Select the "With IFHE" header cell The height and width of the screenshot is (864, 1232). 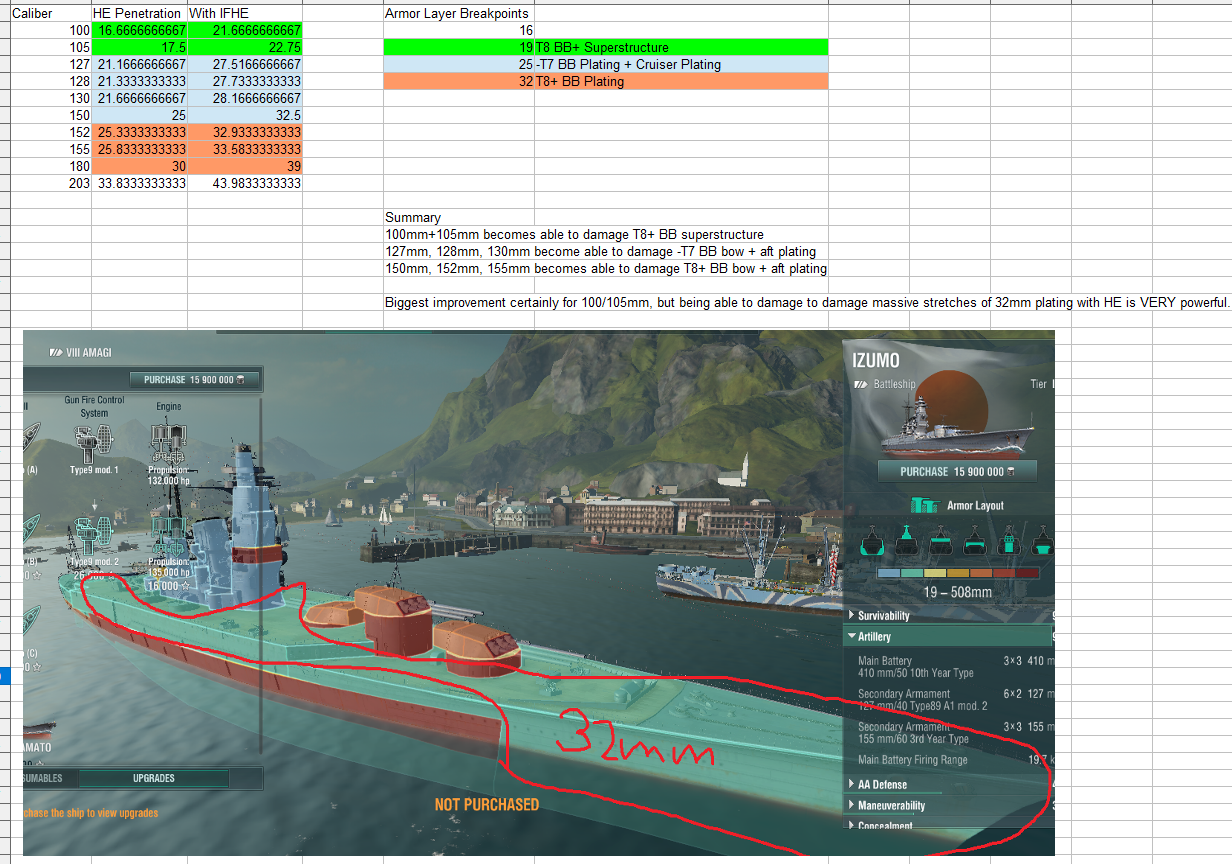pyautogui.click(x=245, y=14)
